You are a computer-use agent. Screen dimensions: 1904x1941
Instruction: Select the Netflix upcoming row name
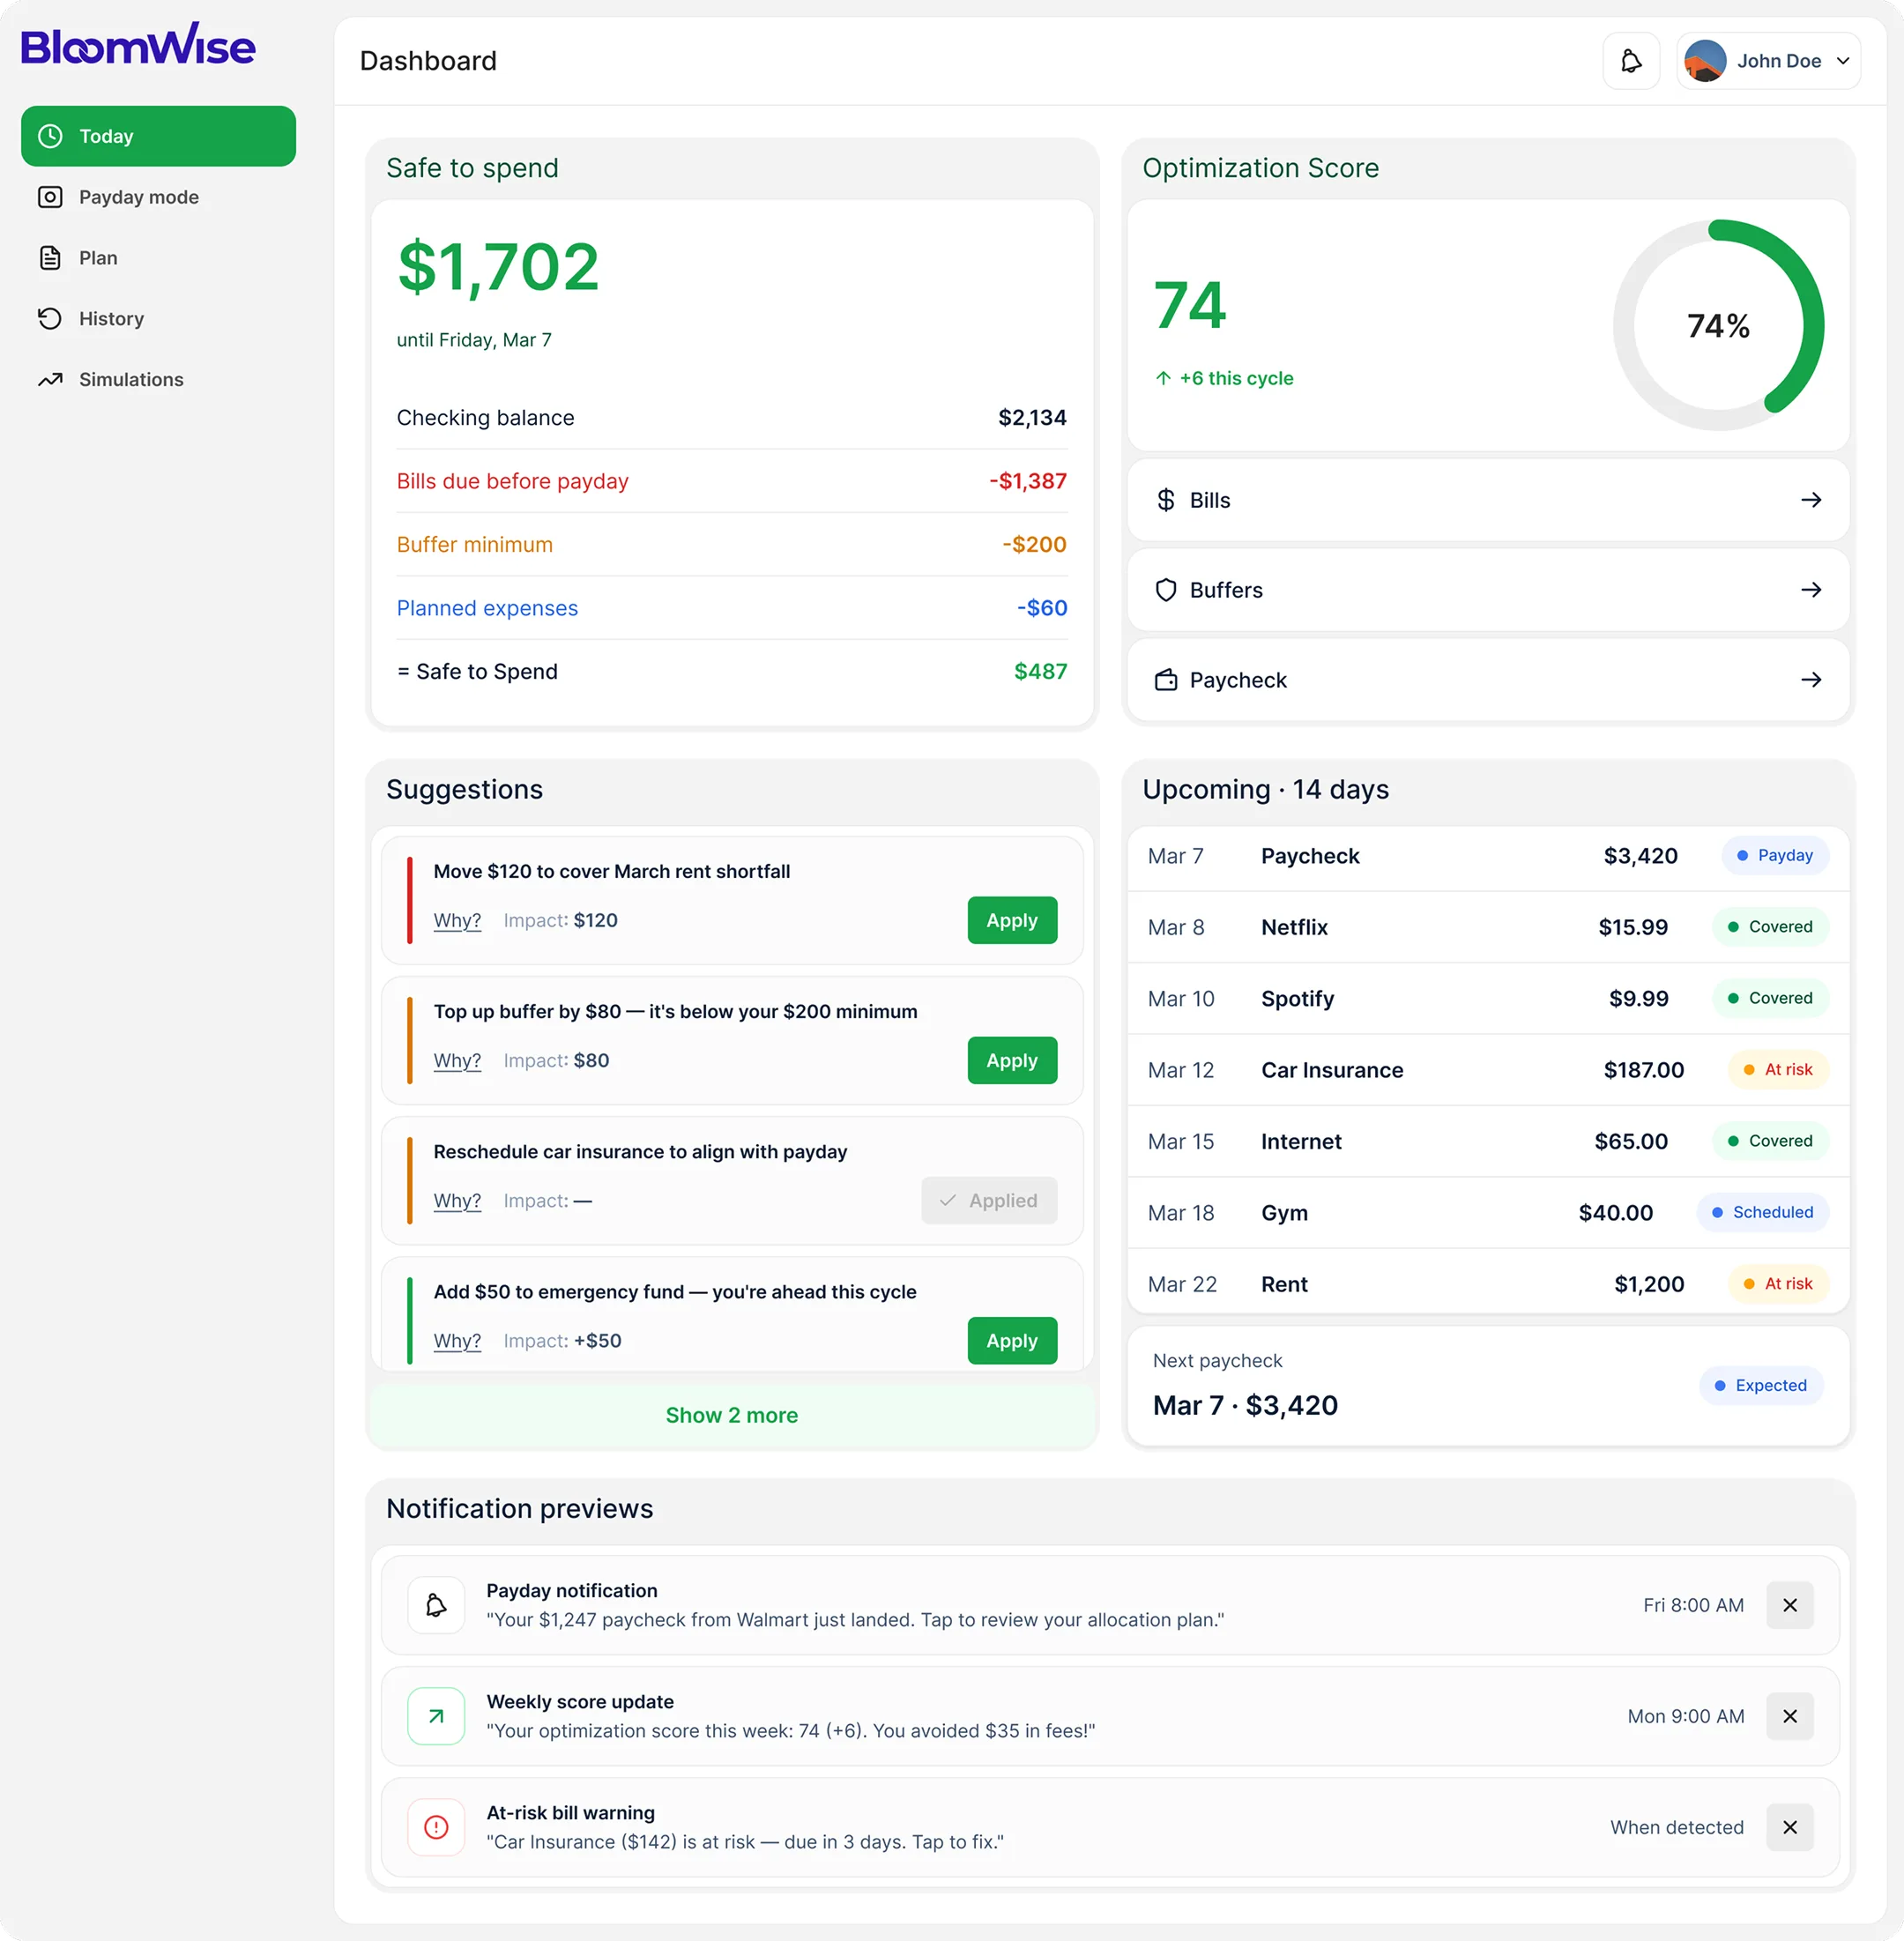1294,927
